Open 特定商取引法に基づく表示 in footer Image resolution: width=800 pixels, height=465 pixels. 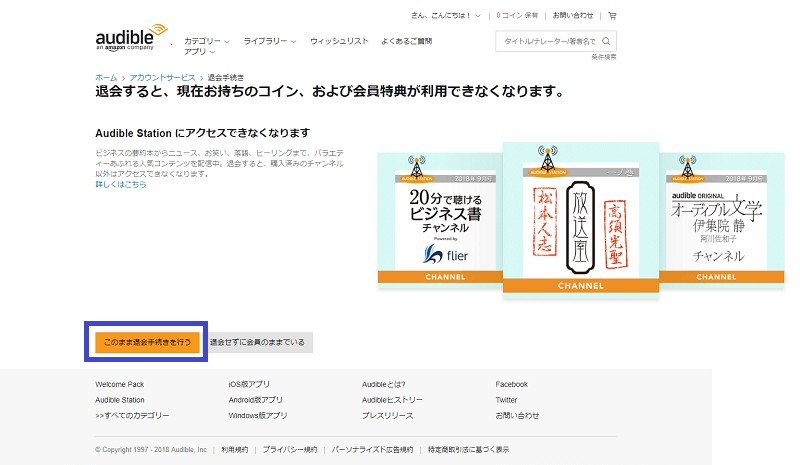468,450
